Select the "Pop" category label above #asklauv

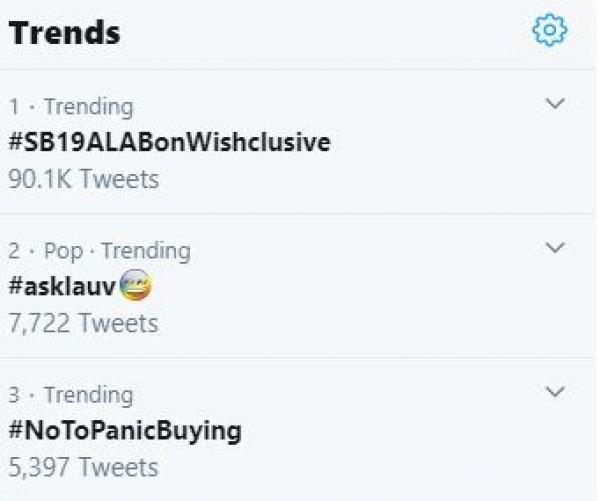[63, 250]
